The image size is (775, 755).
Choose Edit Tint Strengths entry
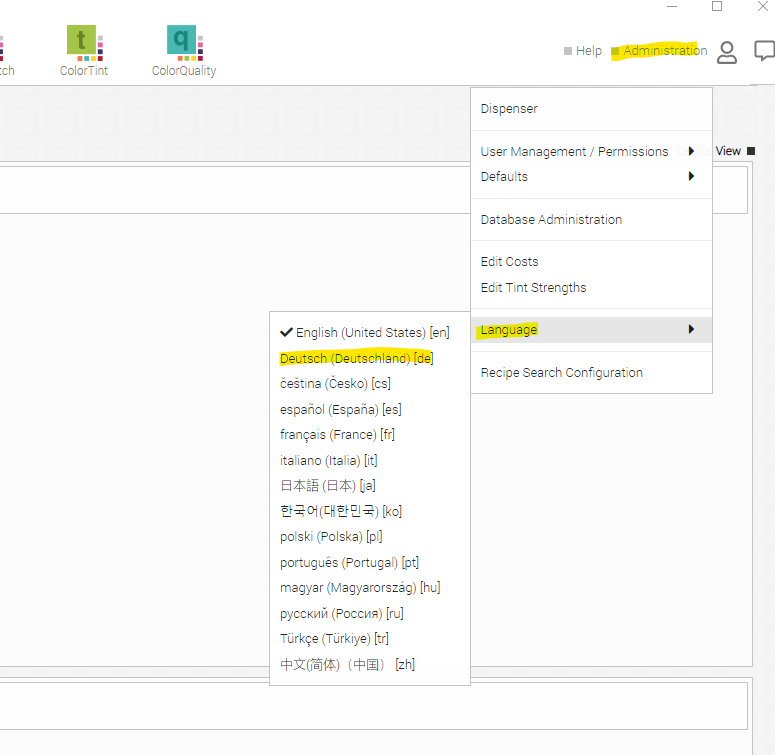pyautogui.click(x=591, y=288)
